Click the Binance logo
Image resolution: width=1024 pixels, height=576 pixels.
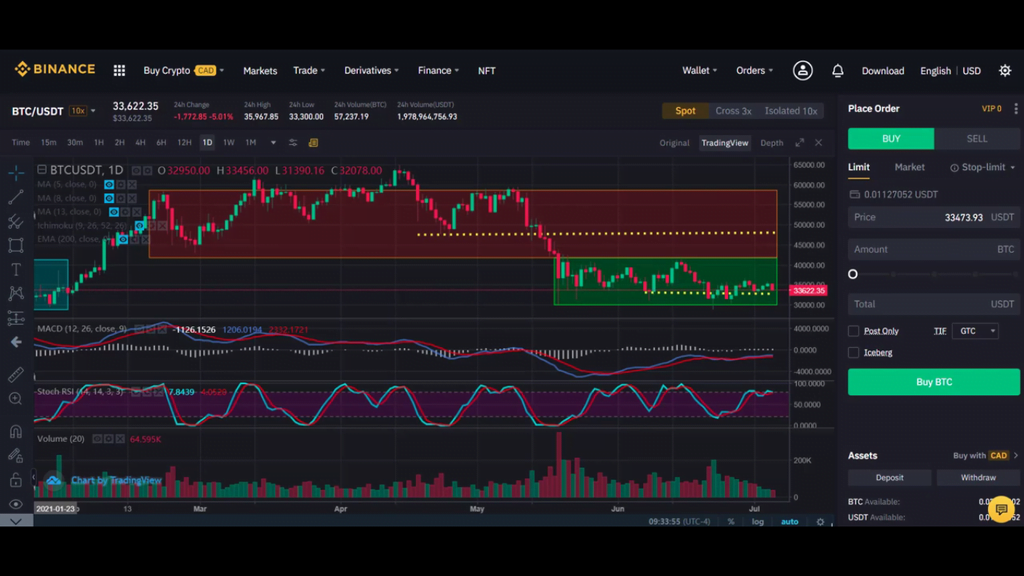coord(55,69)
